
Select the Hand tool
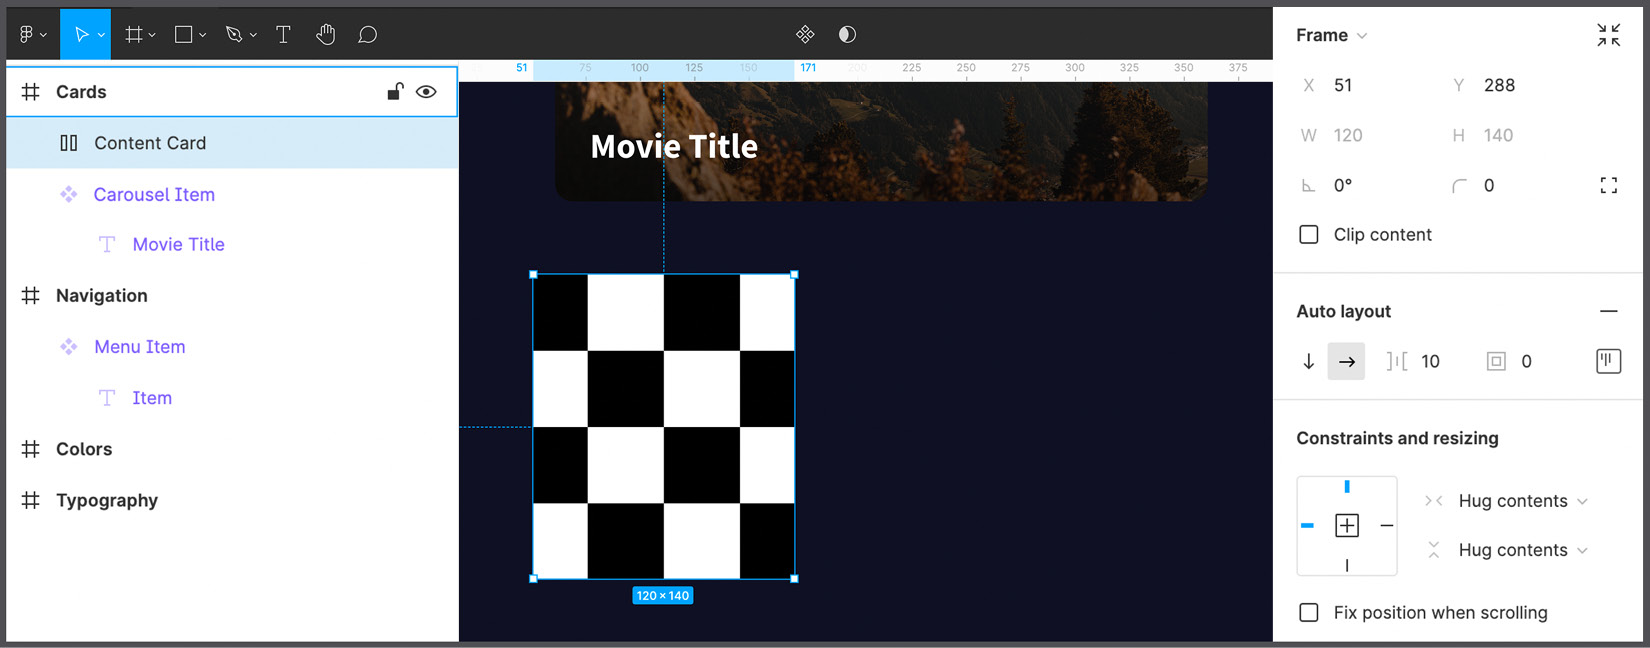[325, 34]
